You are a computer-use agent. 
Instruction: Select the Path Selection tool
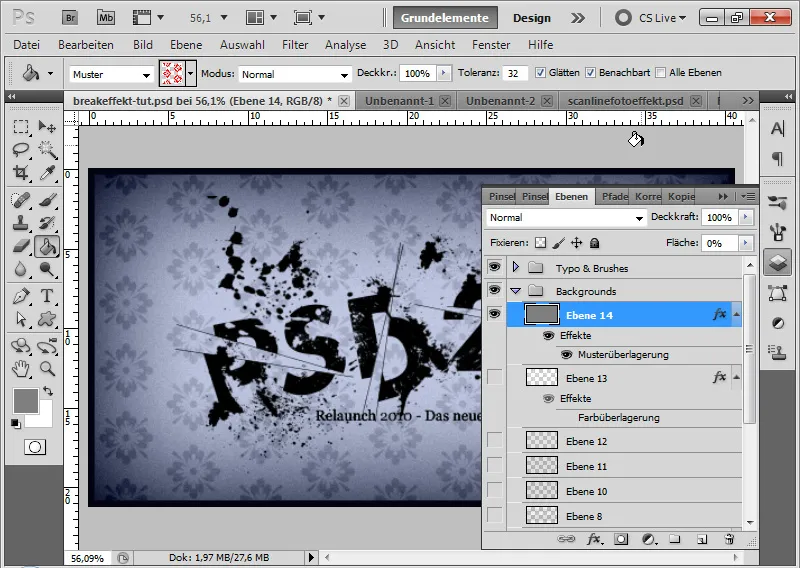pos(21,319)
